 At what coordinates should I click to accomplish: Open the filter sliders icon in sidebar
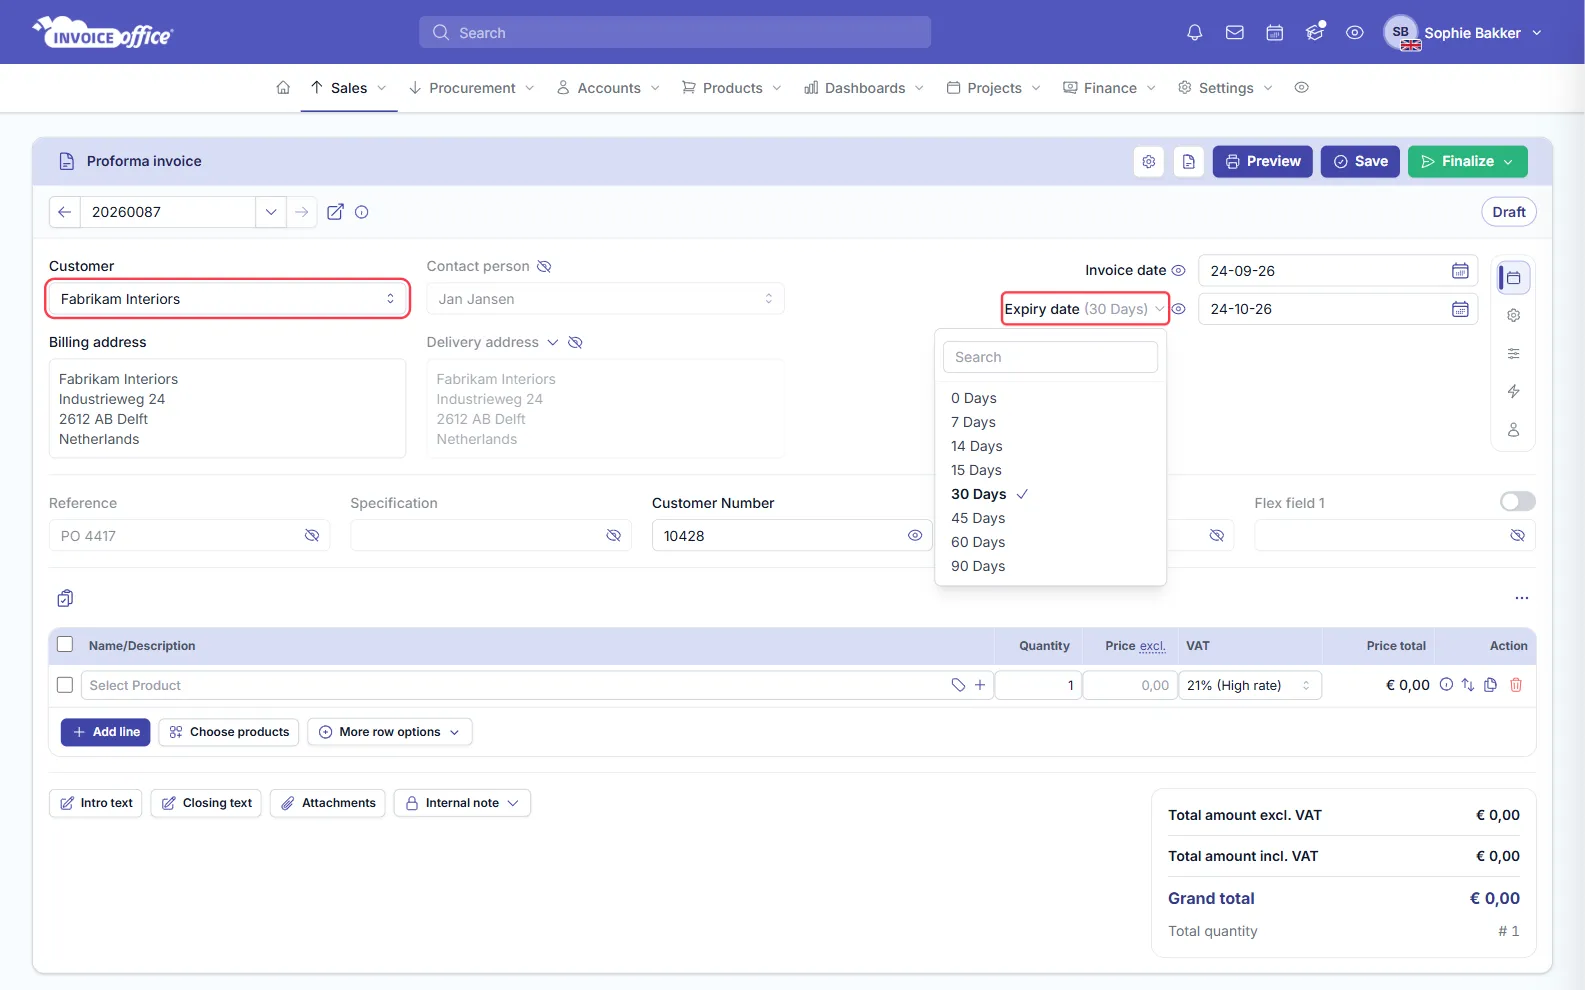(1514, 354)
